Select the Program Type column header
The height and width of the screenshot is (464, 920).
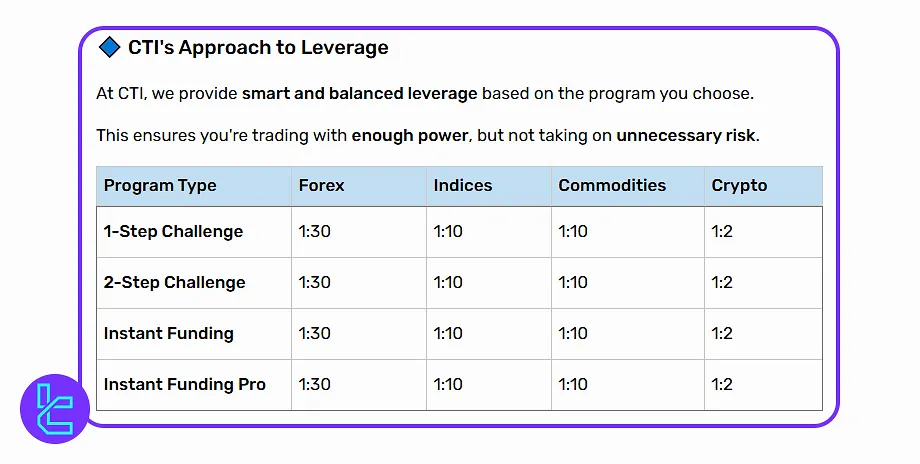pyautogui.click(x=160, y=185)
